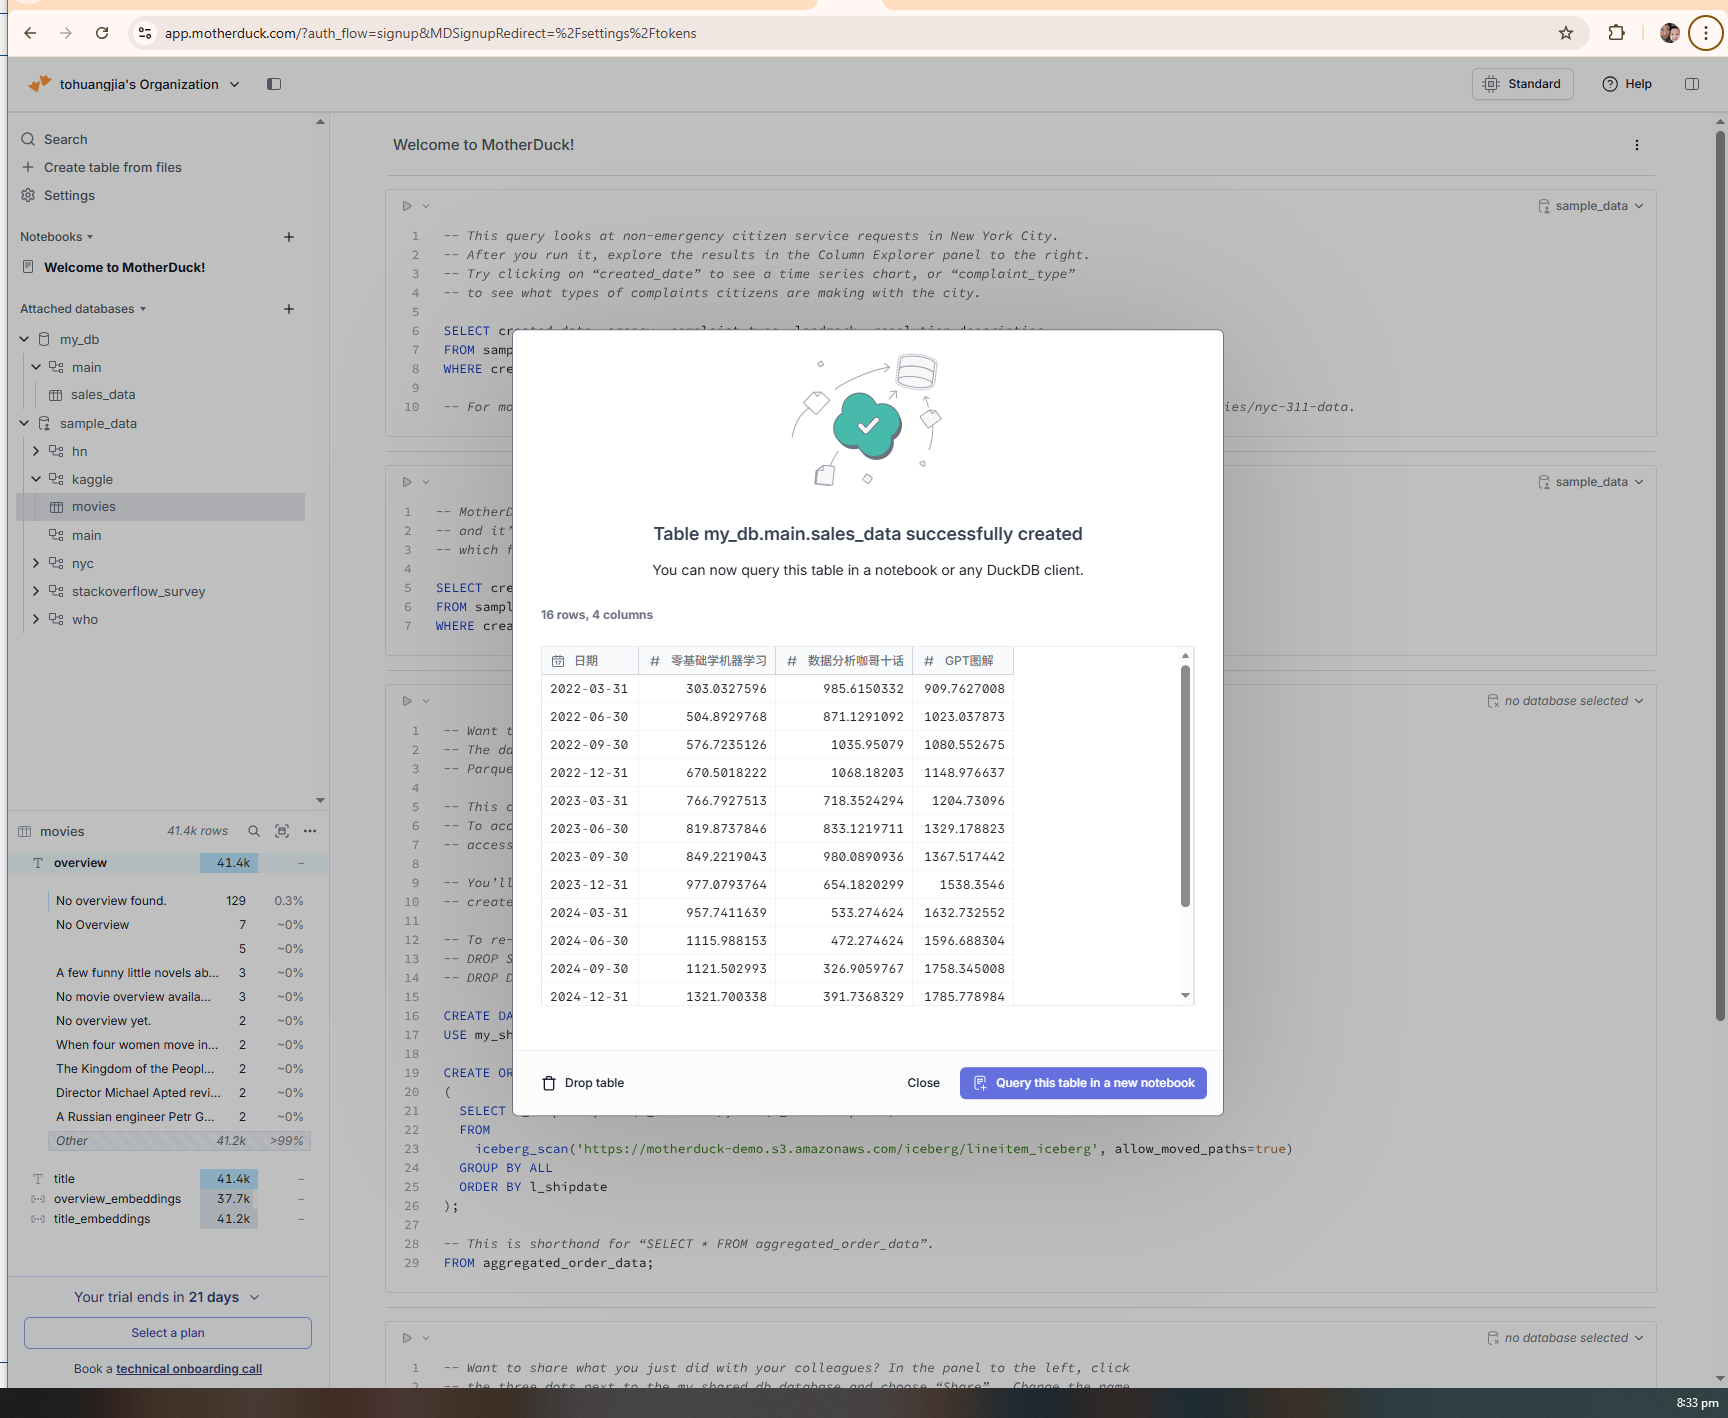Viewport: 1728px width, 1418px height.
Task: Click the Drop table button
Action: (x=583, y=1083)
